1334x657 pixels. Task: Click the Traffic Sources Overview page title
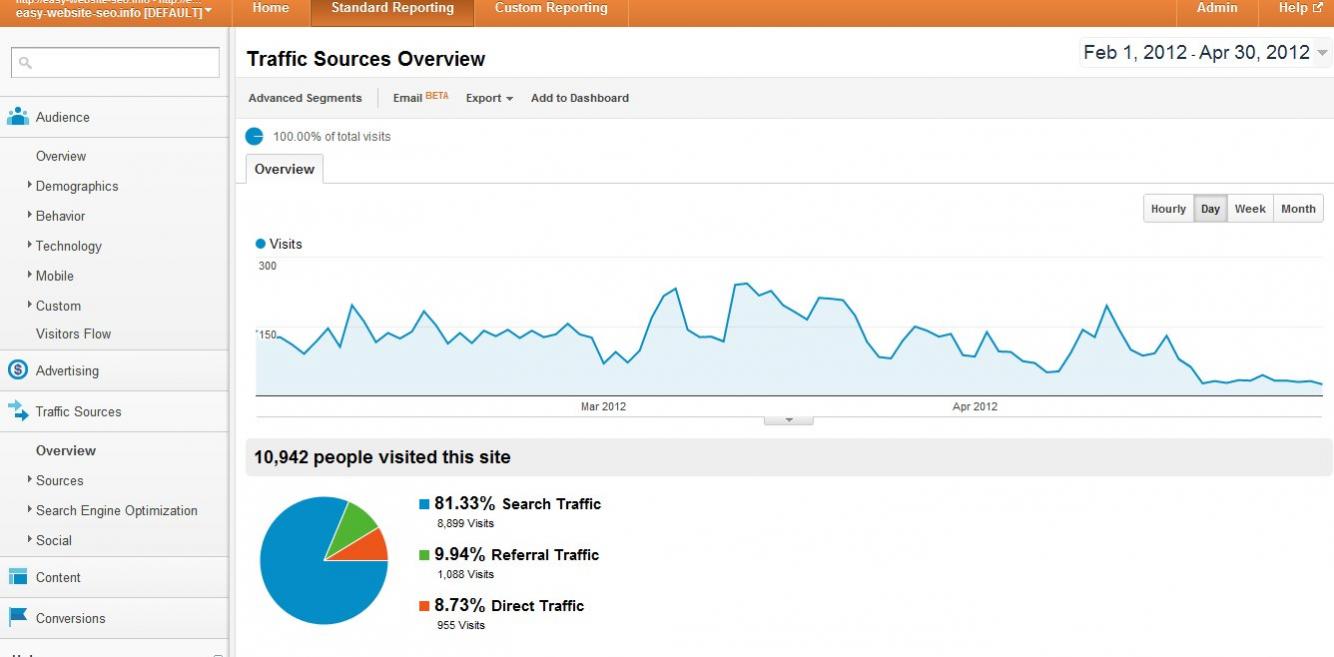tap(366, 59)
